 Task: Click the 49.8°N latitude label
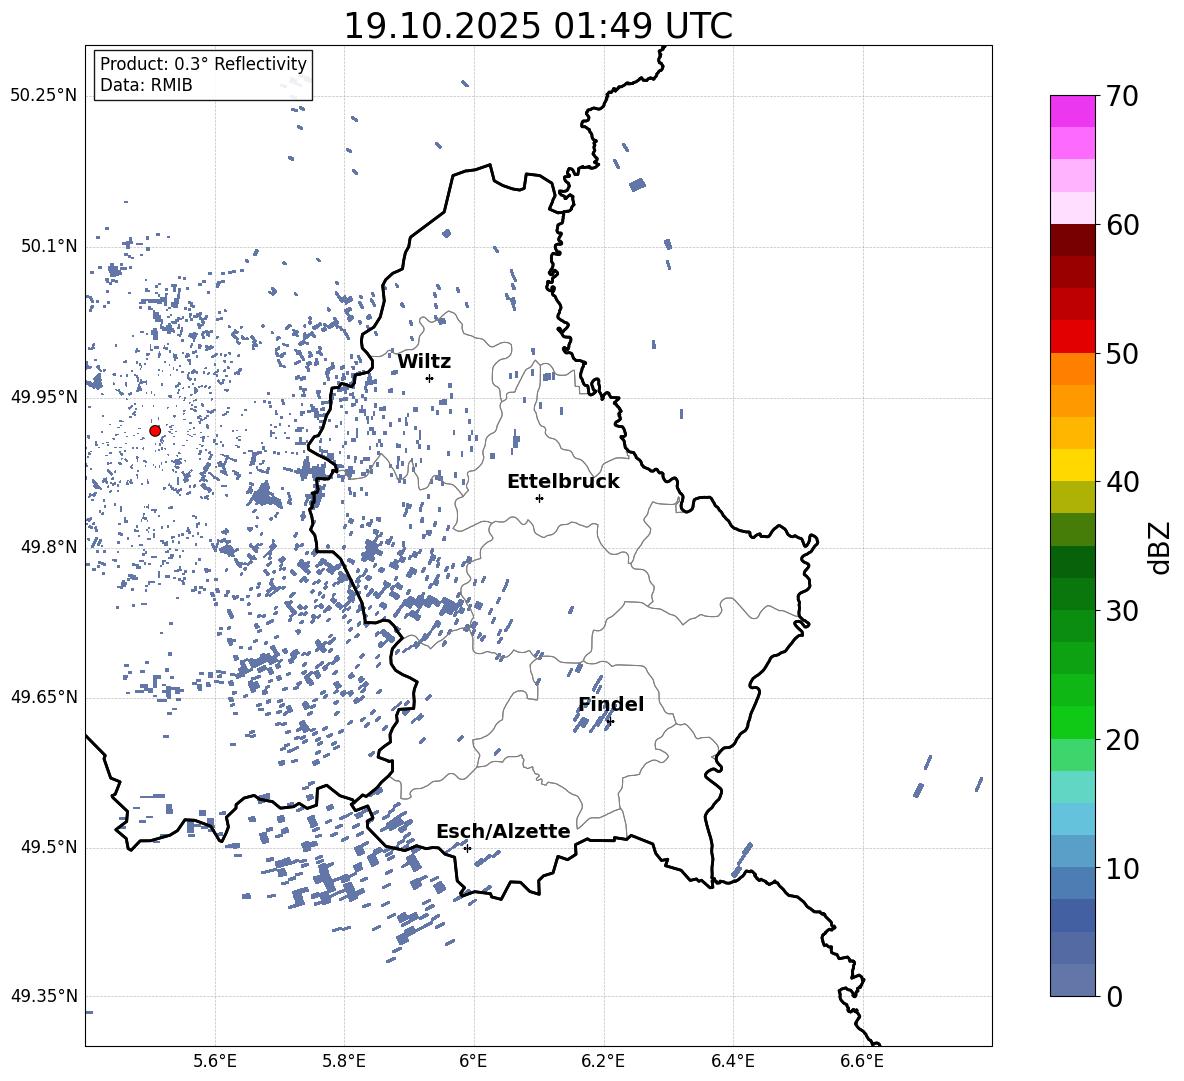pyautogui.click(x=48, y=547)
